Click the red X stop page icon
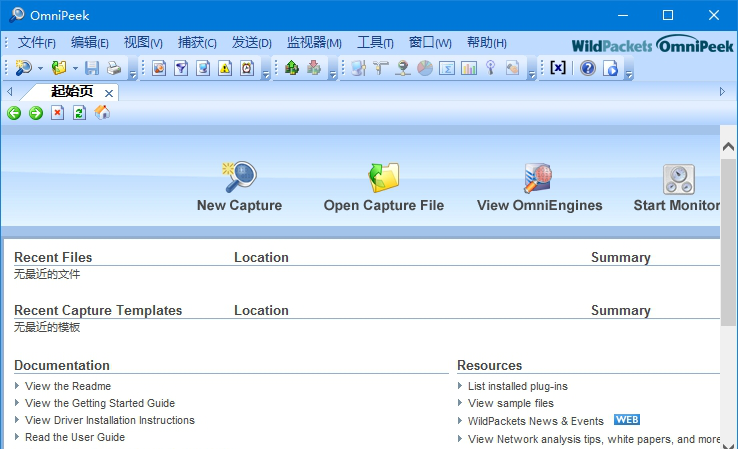 [57, 113]
